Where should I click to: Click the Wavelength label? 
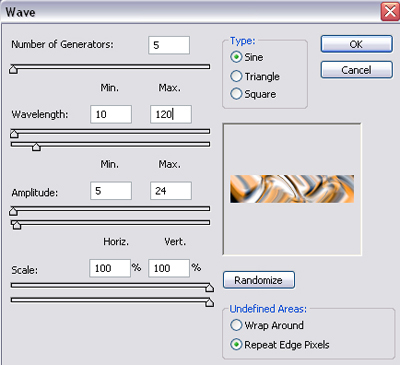(x=40, y=114)
